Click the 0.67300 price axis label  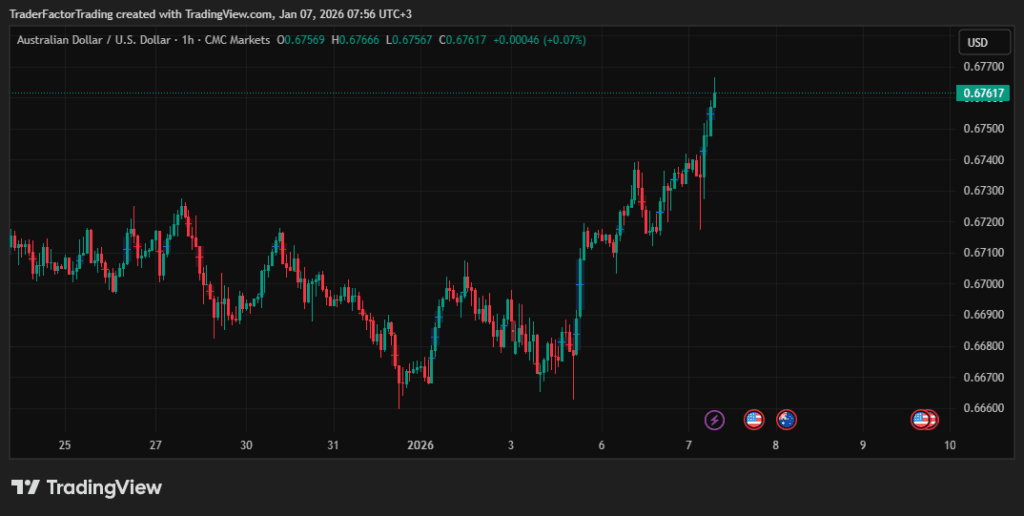(983, 190)
